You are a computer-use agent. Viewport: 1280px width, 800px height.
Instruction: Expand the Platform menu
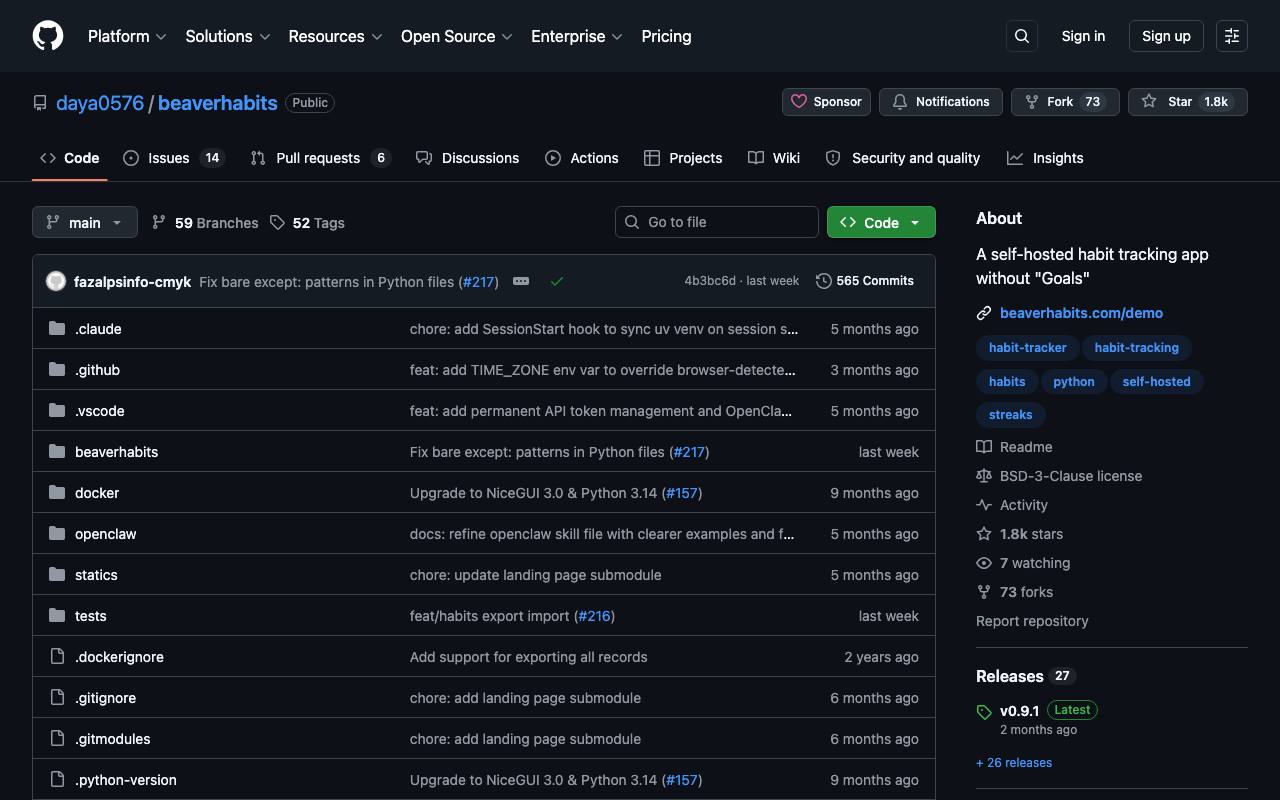point(127,36)
